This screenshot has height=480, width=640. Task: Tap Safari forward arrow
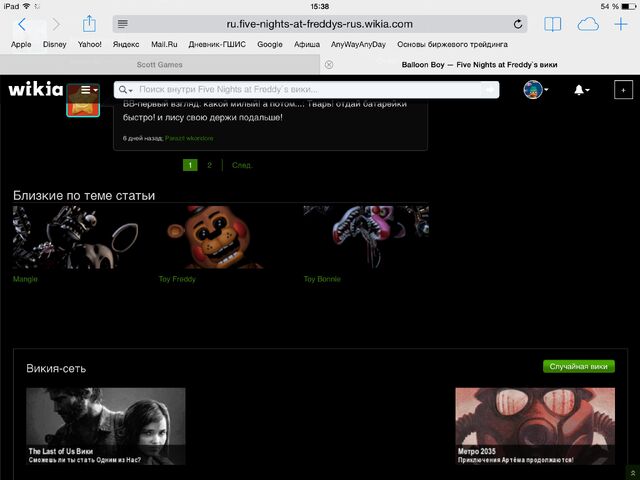click(x=56, y=24)
